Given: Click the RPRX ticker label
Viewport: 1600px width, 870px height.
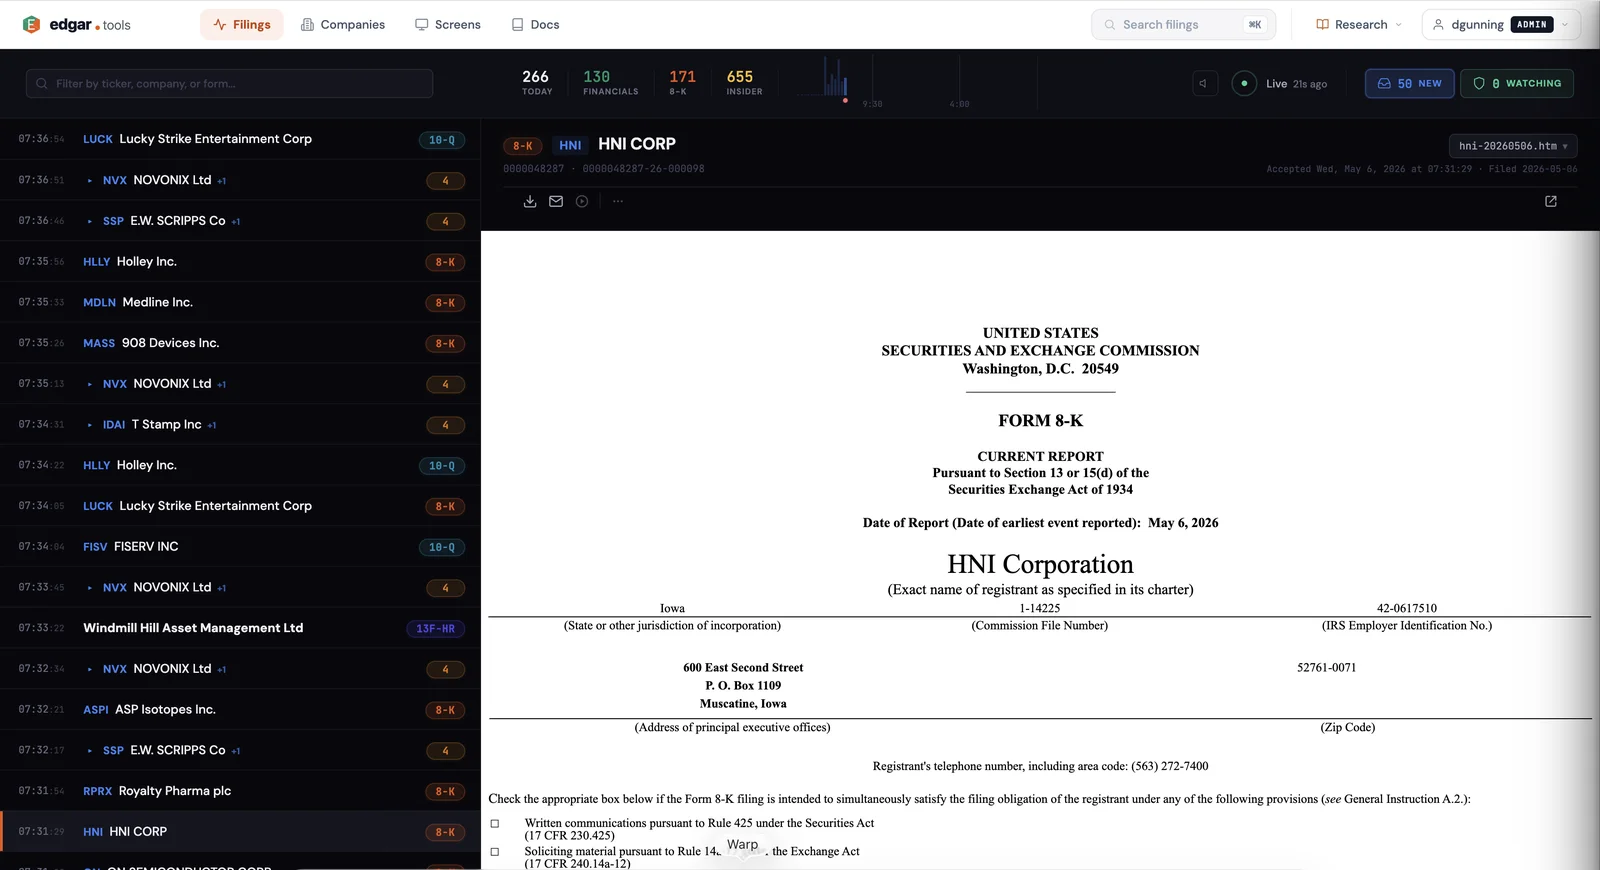Looking at the screenshot, I should coord(97,792).
